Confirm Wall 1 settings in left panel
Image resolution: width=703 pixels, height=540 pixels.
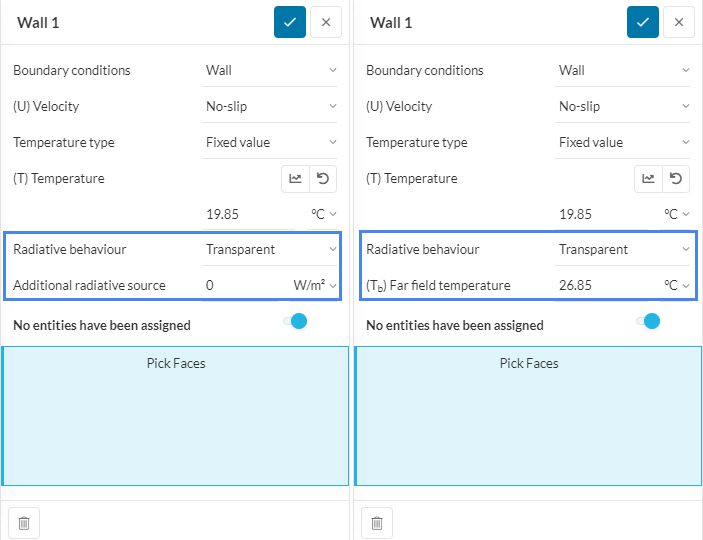(x=290, y=22)
